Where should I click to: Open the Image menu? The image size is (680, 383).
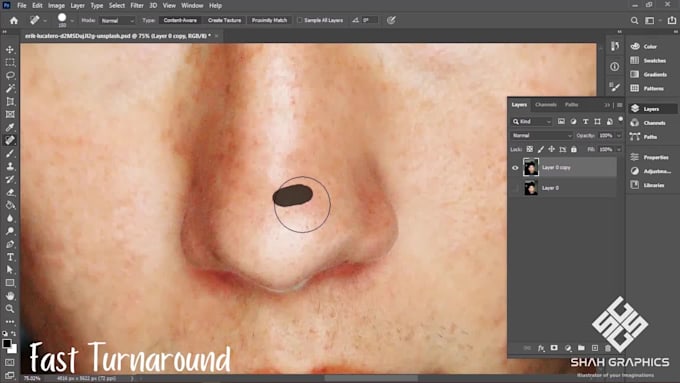pos(56,6)
